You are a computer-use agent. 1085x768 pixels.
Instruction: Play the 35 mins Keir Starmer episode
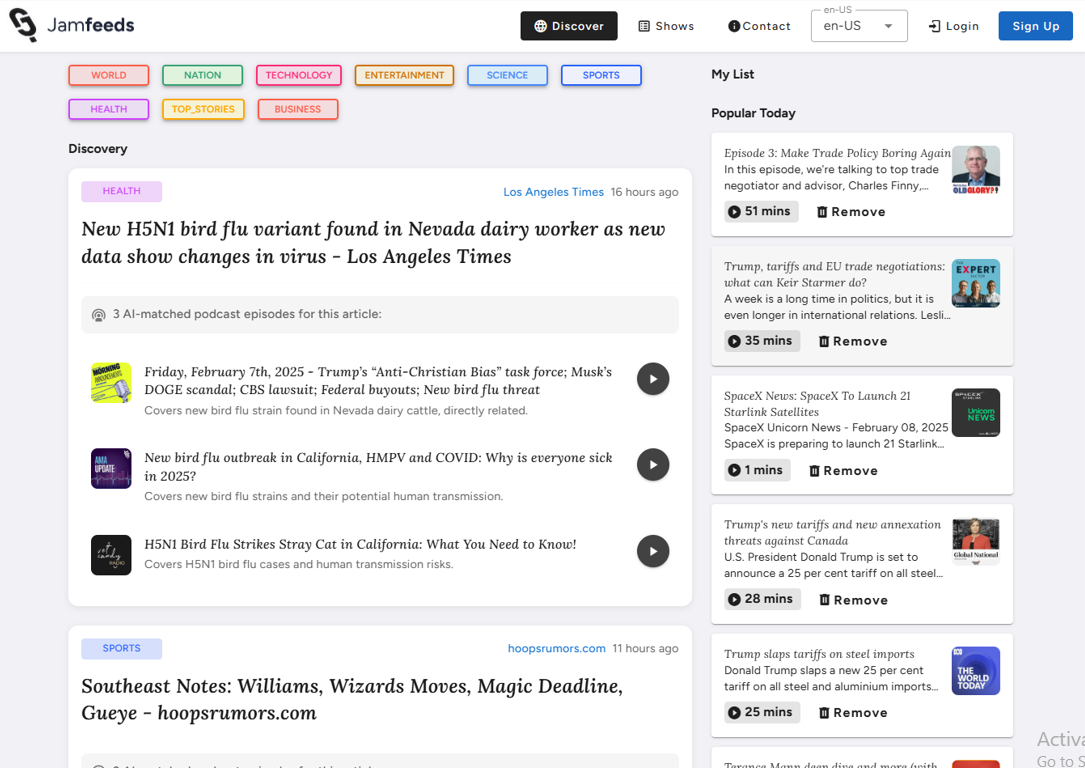point(762,341)
